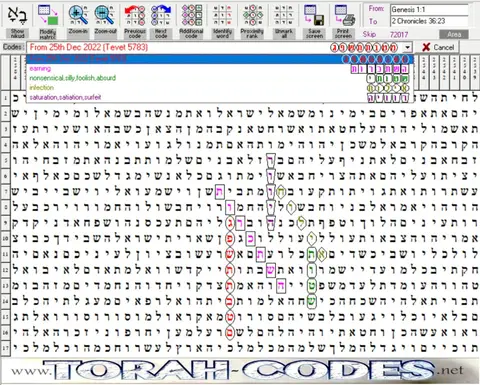480x385 pixels.
Task: Select the 'infection' code entry
Action: [x=220, y=88]
